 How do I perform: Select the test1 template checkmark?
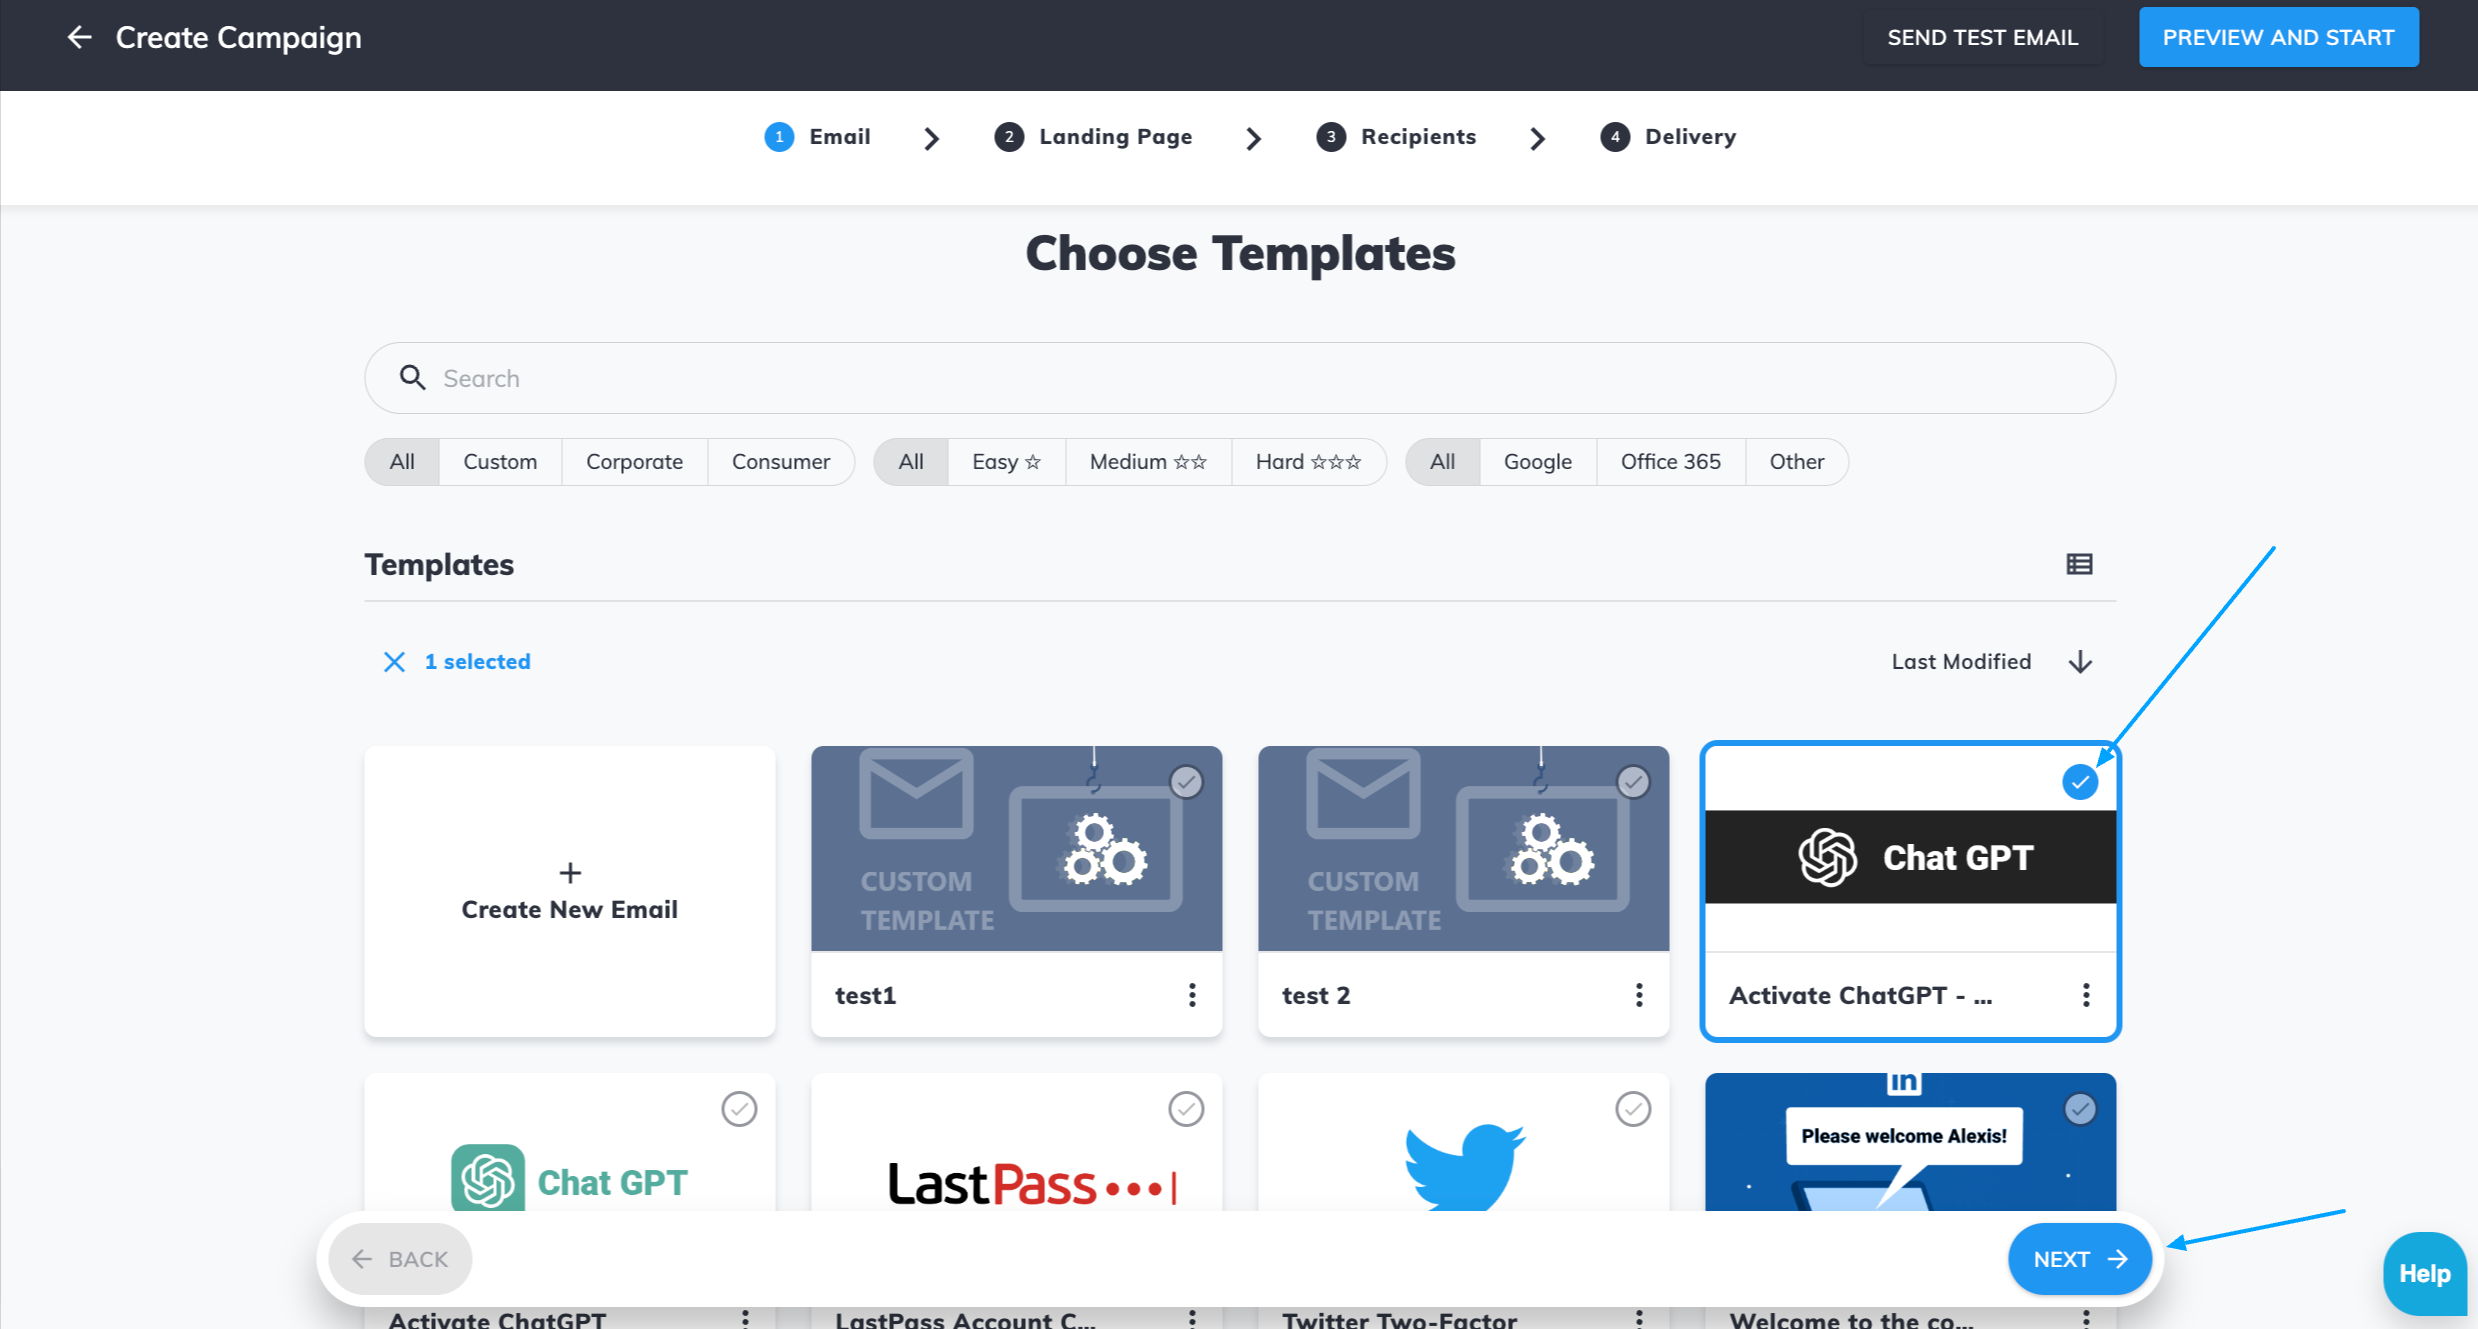[1186, 782]
